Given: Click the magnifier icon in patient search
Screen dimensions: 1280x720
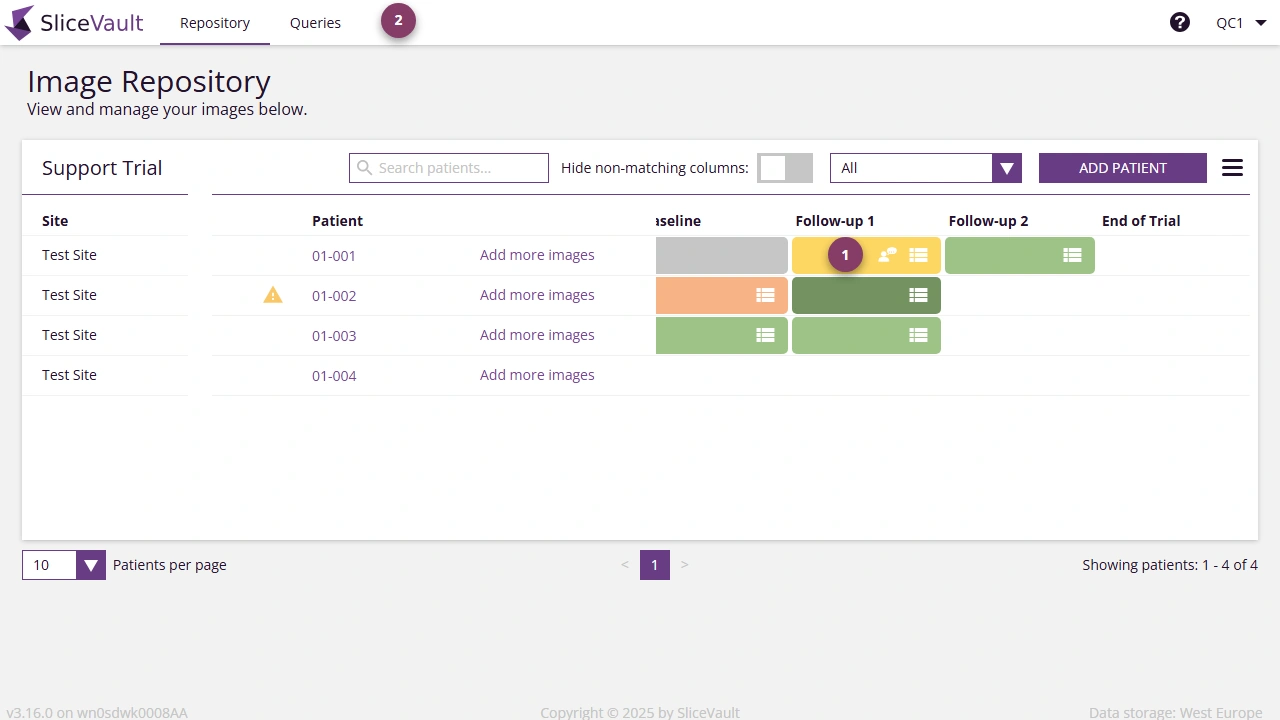Looking at the screenshot, I should click(364, 167).
